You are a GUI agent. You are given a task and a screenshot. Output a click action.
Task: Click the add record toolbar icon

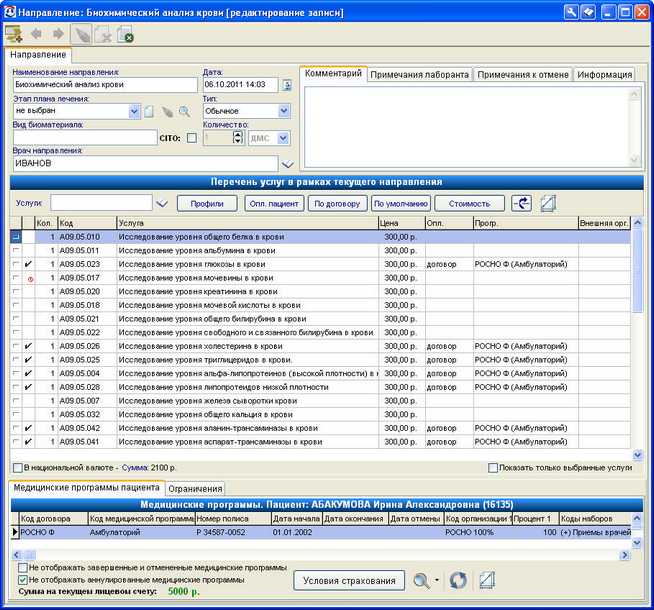tap(14, 34)
